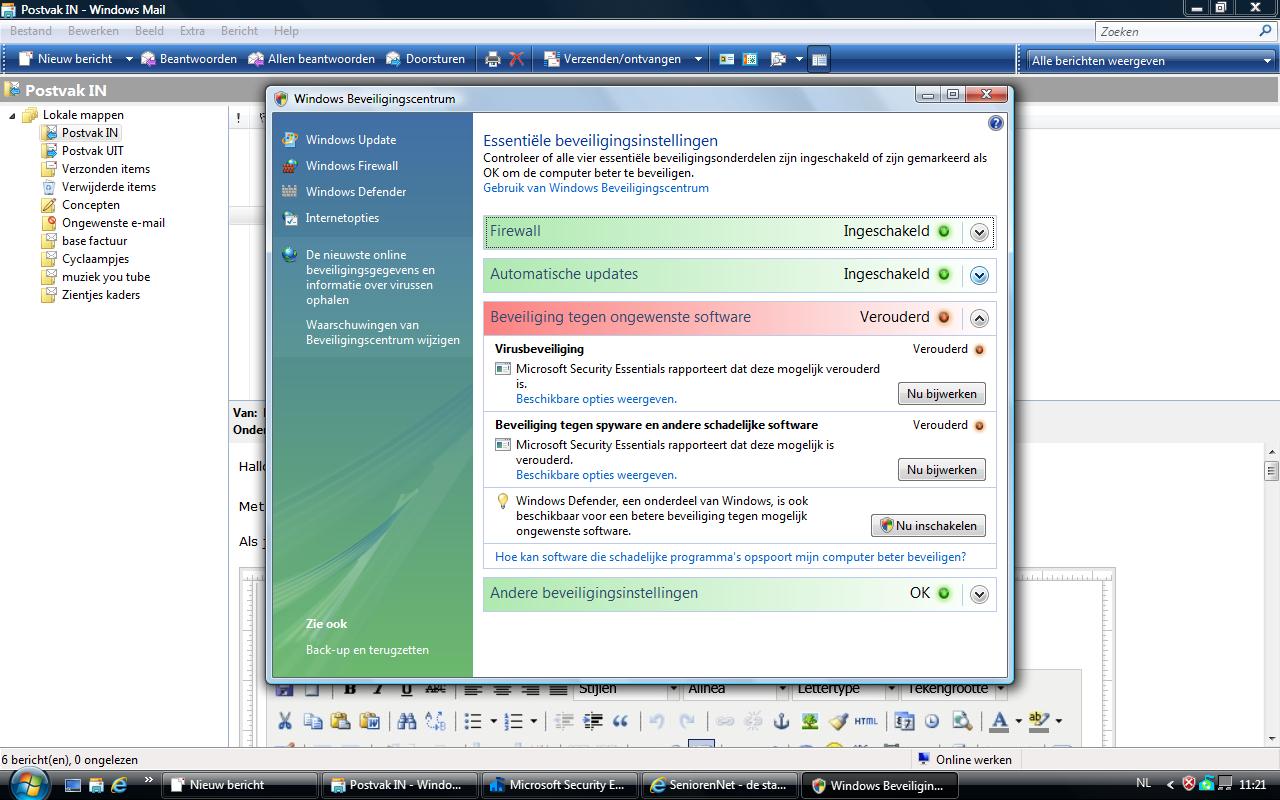Click the binoculars Find icon
Image resolution: width=1280 pixels, height=800 pixels.
[406, 721]
